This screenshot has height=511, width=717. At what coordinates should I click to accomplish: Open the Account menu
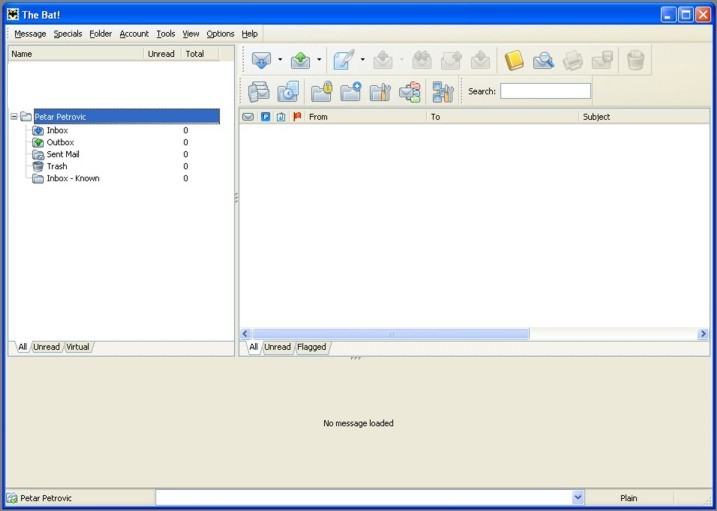(134, 34)
